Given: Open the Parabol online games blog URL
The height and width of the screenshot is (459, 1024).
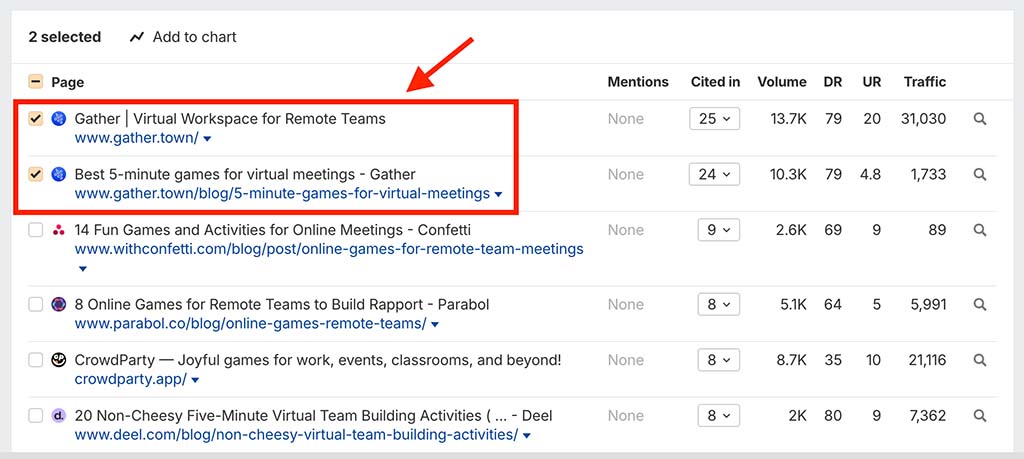Looking at the screenshot, I should 250,323.
